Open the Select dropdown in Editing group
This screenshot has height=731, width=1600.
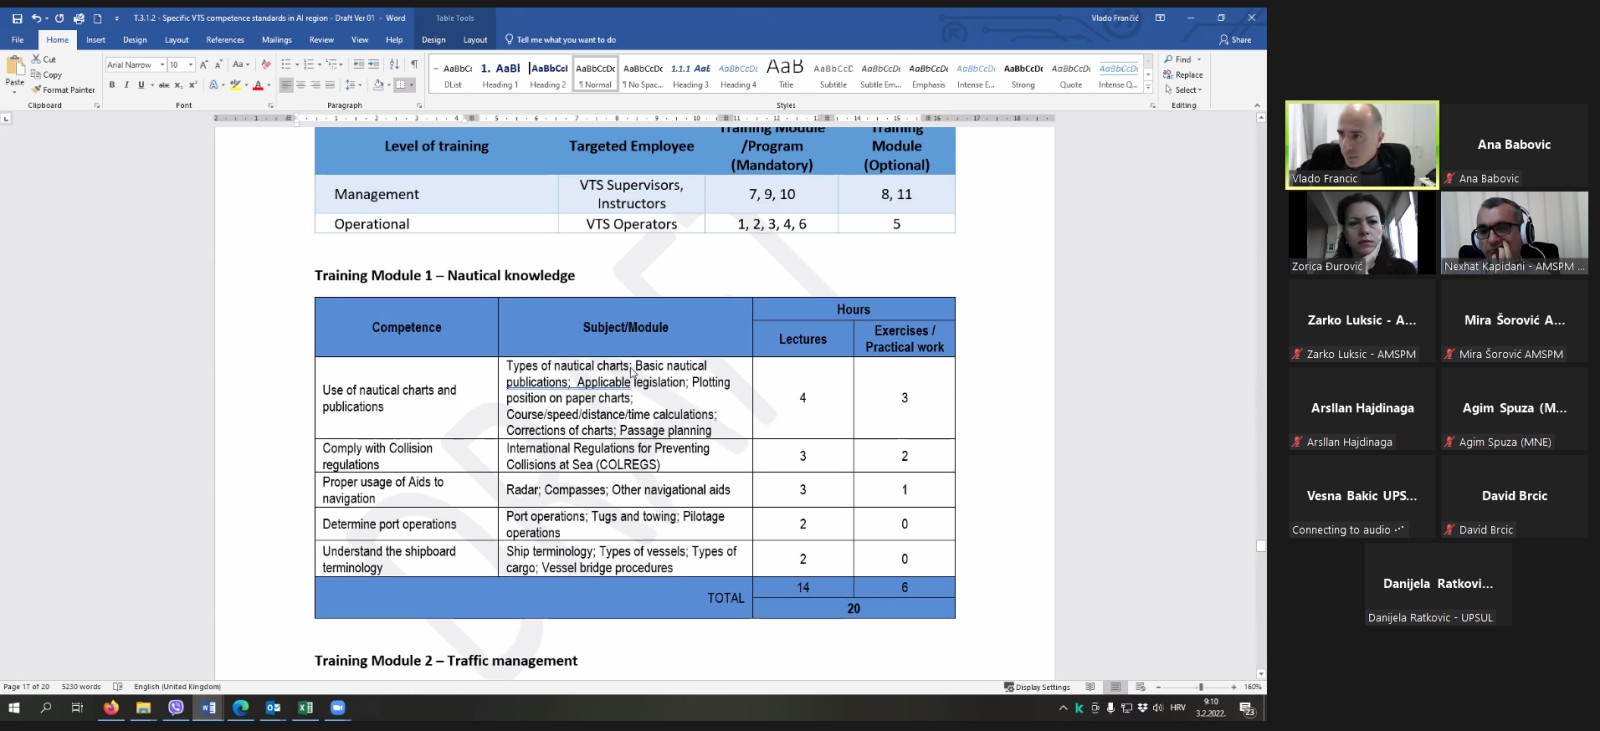tap(1182, 90)
